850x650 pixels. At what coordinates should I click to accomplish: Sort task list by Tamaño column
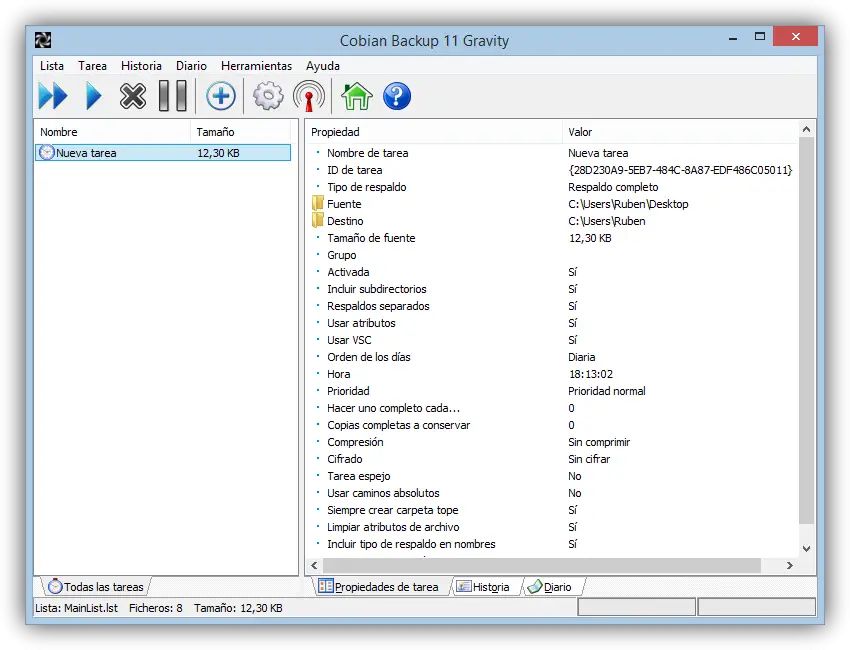click(x=240, y=132)
